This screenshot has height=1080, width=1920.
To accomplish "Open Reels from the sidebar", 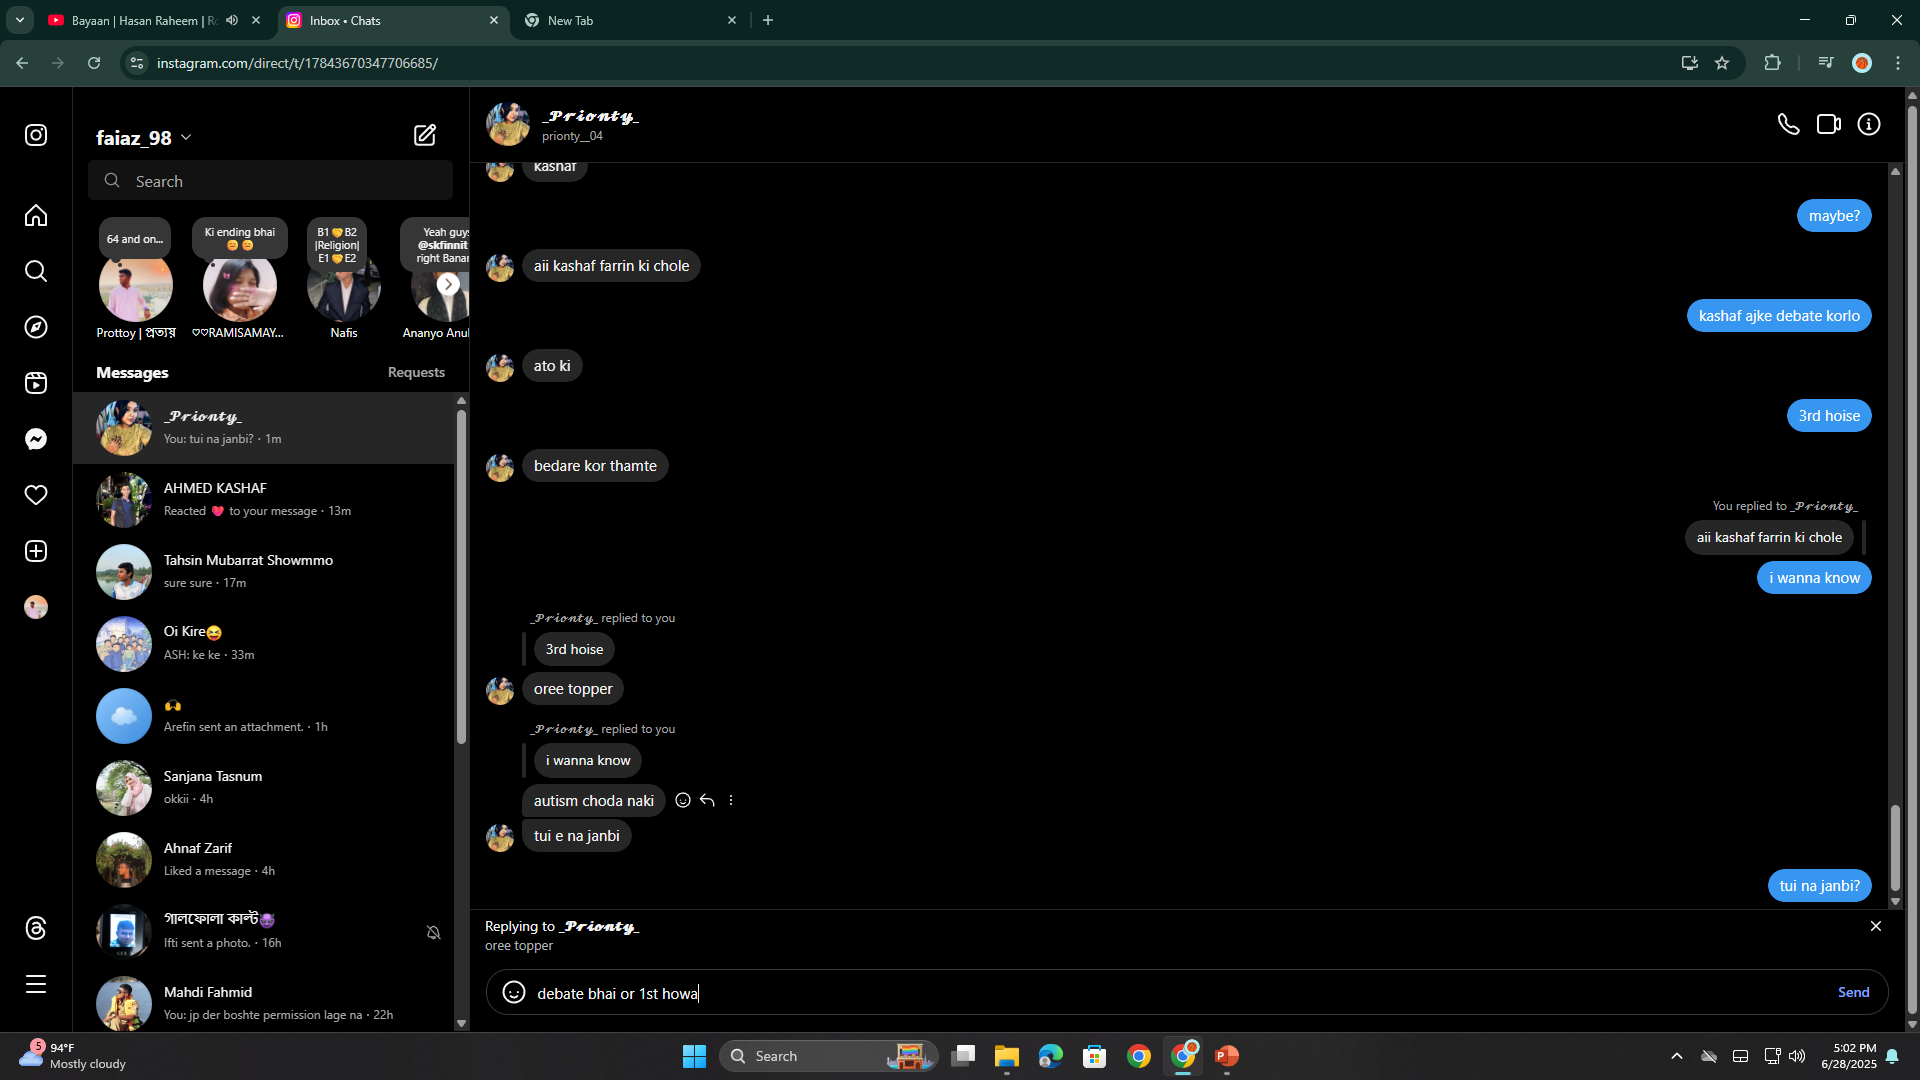I will [36, 383].
